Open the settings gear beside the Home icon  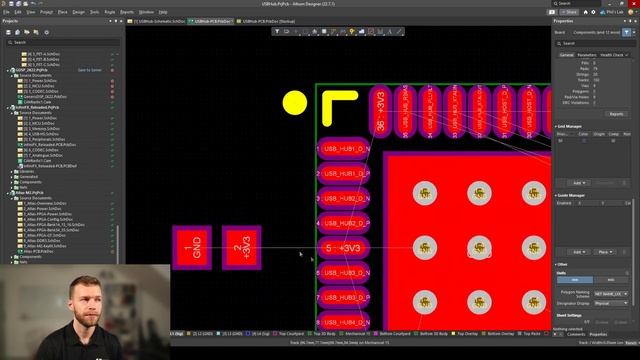593,12
